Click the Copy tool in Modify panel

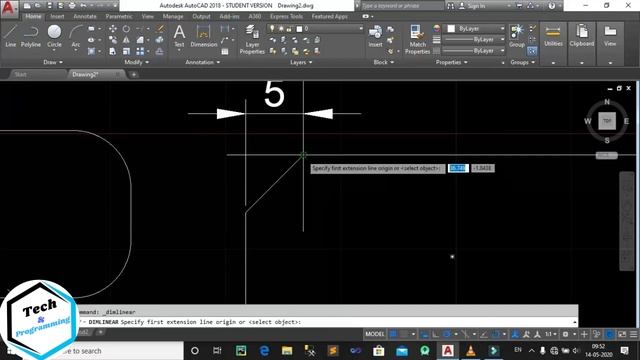[x=113, y=40]
